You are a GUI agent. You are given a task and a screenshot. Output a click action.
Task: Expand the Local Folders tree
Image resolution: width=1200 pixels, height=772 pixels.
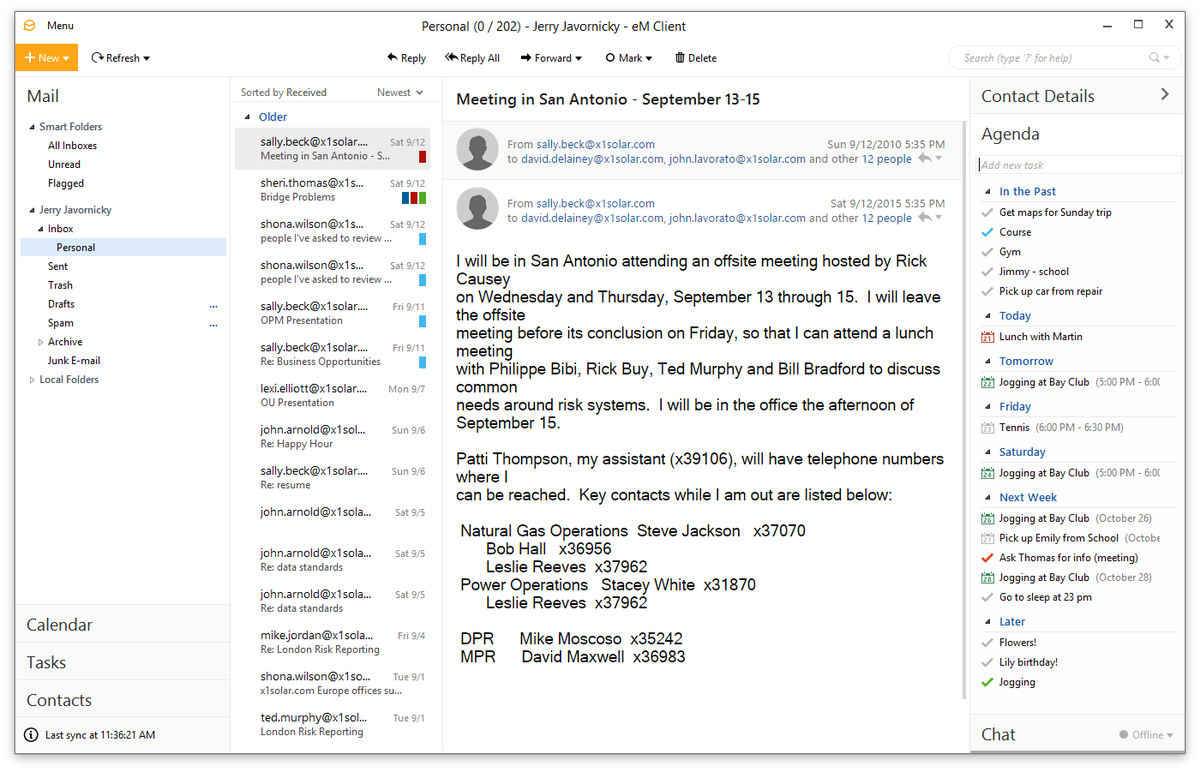click(32, 380)
